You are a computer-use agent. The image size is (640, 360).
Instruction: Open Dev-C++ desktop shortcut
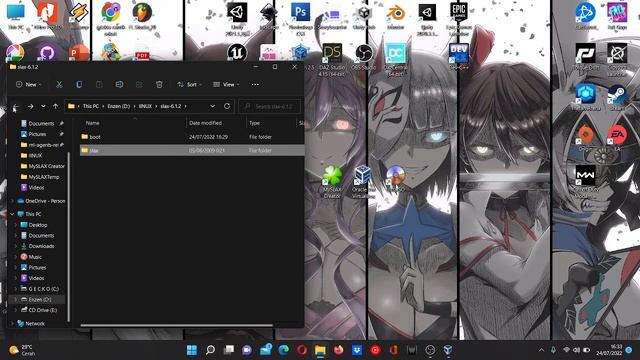coord(459,56)
